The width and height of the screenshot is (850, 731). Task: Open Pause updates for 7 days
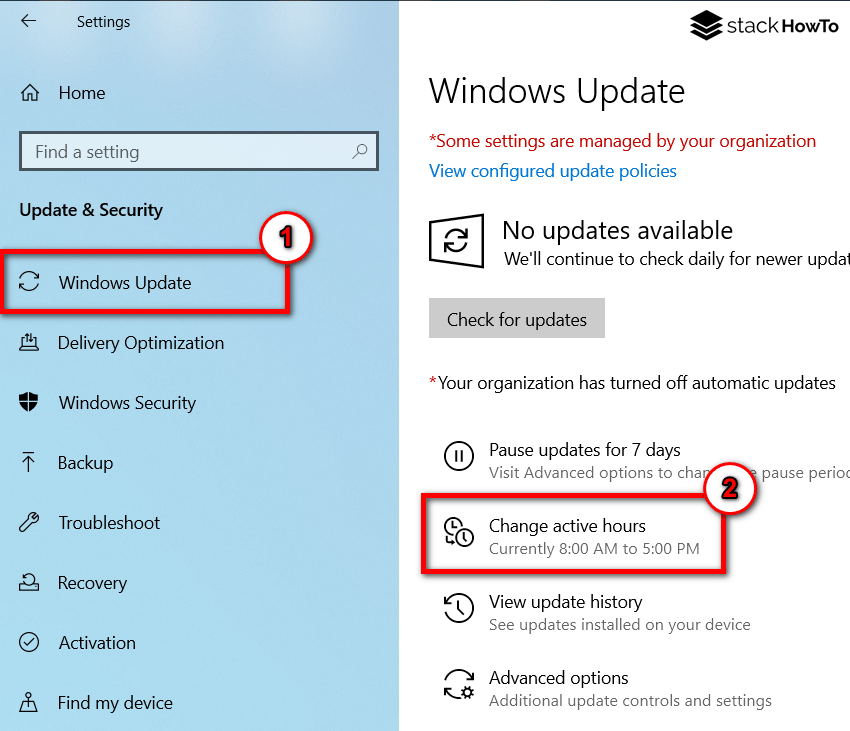[584, 450]
